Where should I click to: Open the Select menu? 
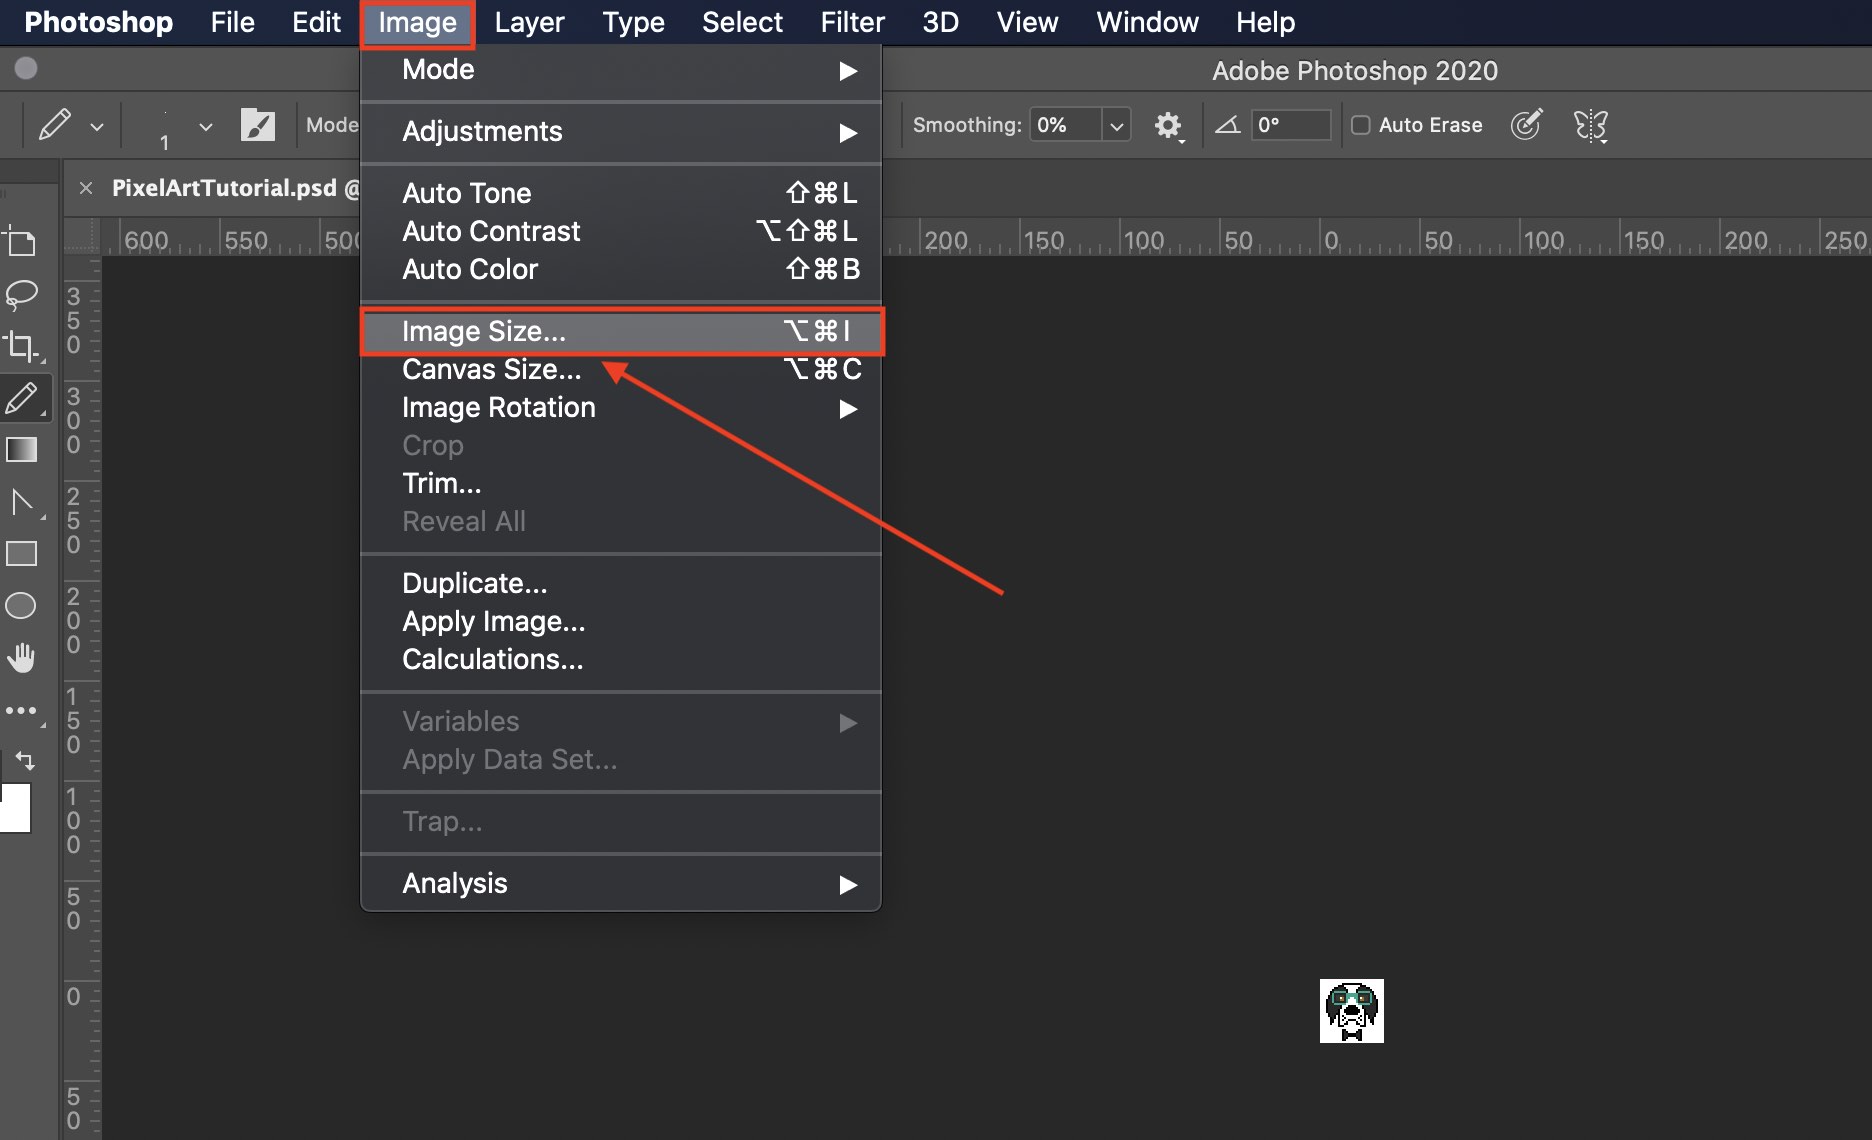pos(742,22)
